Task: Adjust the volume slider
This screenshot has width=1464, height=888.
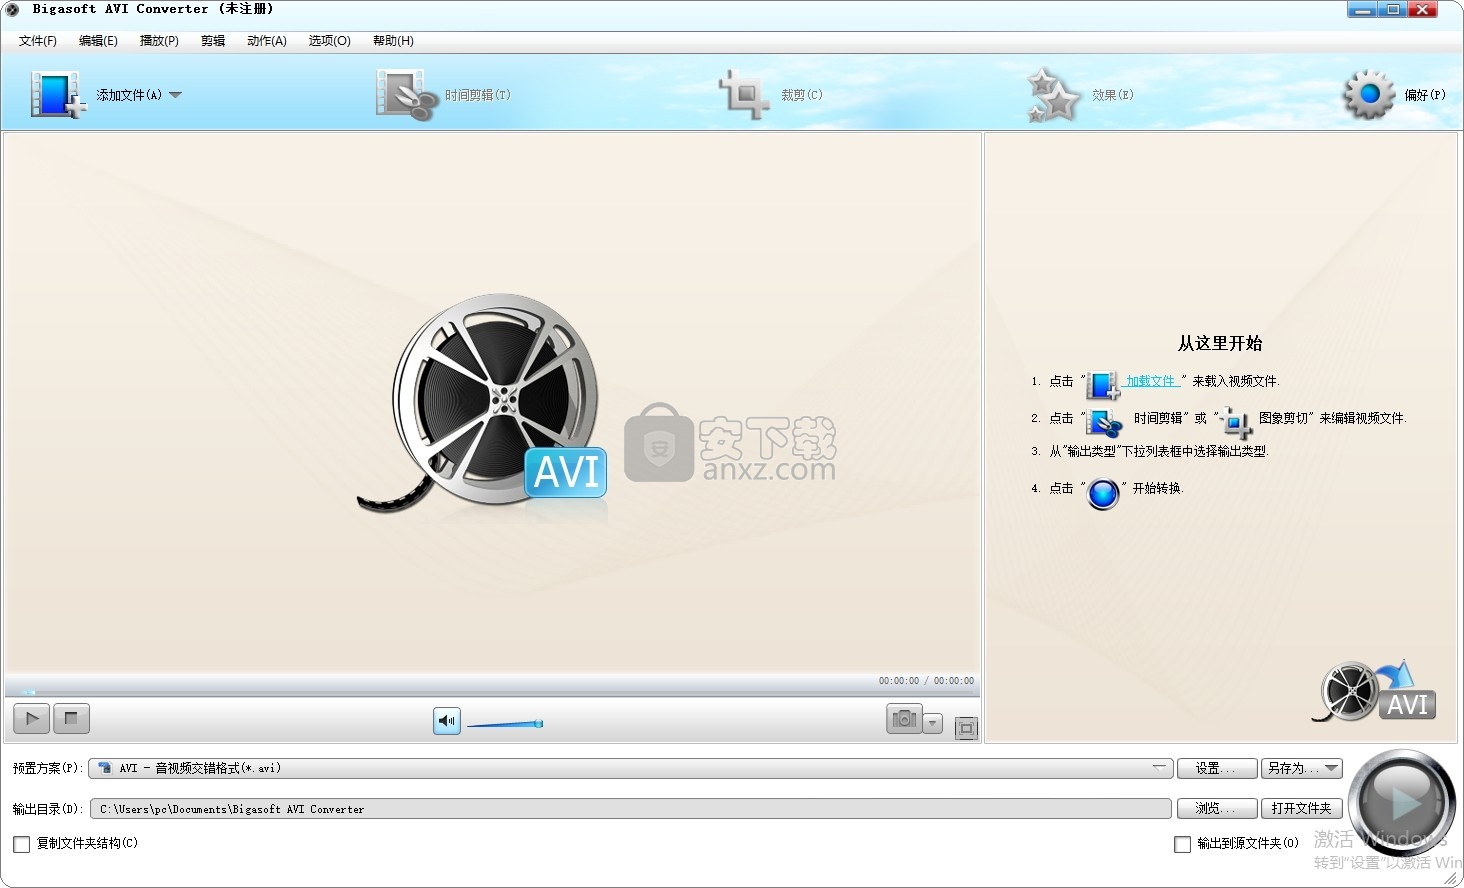Action: pos(505,723)
